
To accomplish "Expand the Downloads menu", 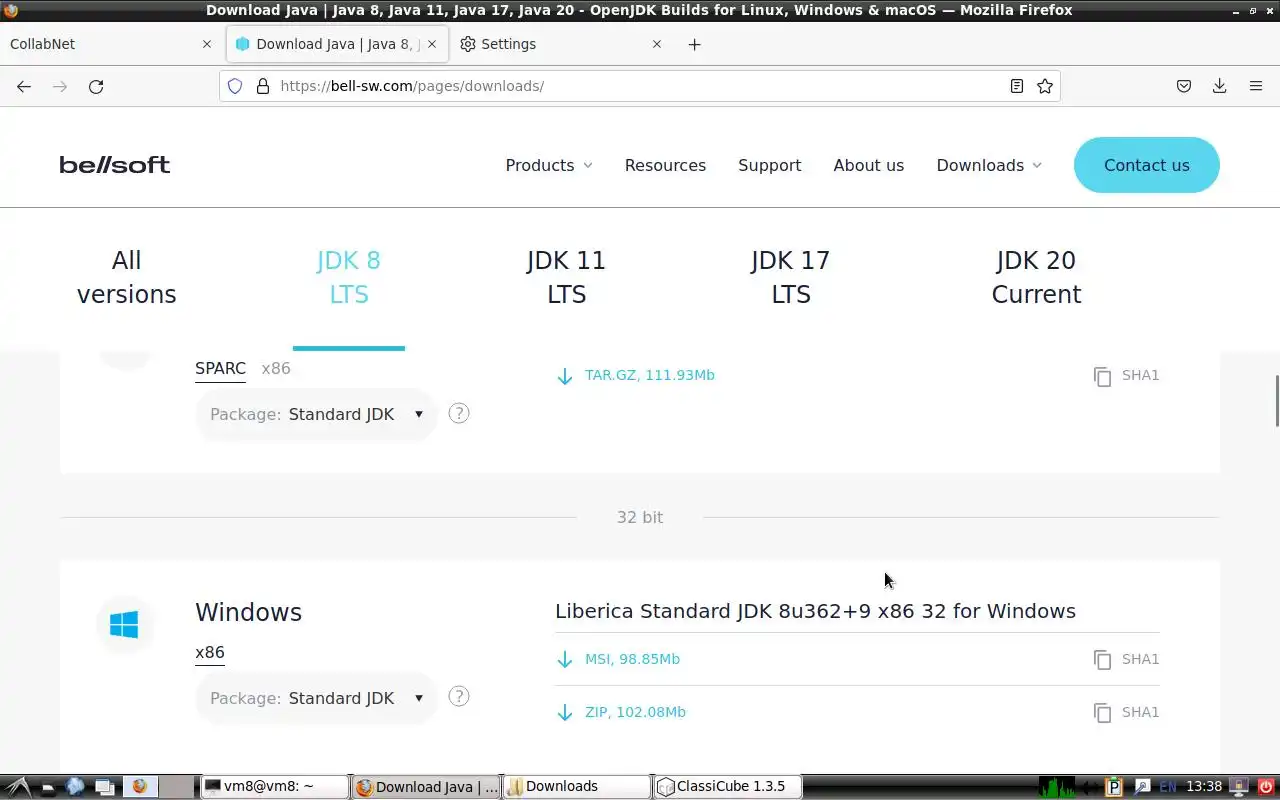I will (x=989, y=165).
